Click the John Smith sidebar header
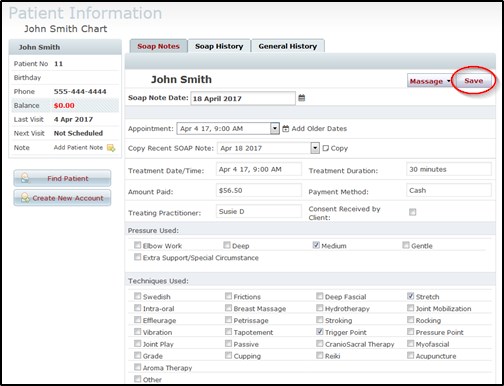Image resolution: width=504 pixels, height=386 pixels. click(x=65, y=47)
